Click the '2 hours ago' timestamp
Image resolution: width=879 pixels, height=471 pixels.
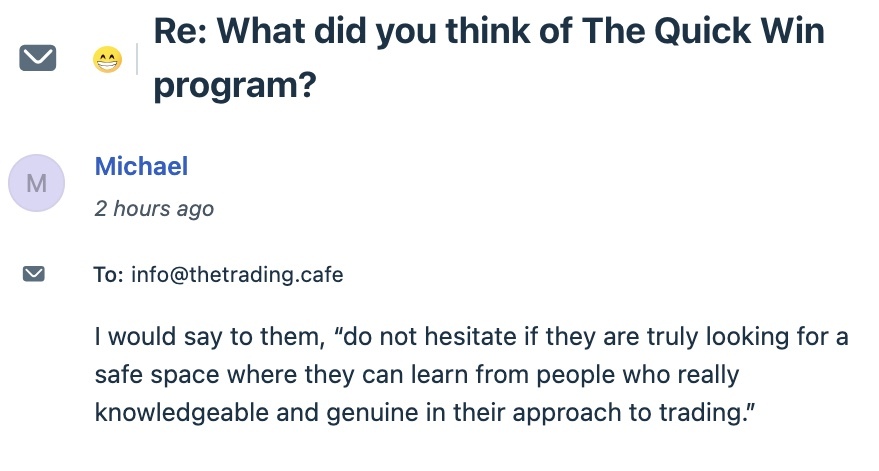click(154, 208)
